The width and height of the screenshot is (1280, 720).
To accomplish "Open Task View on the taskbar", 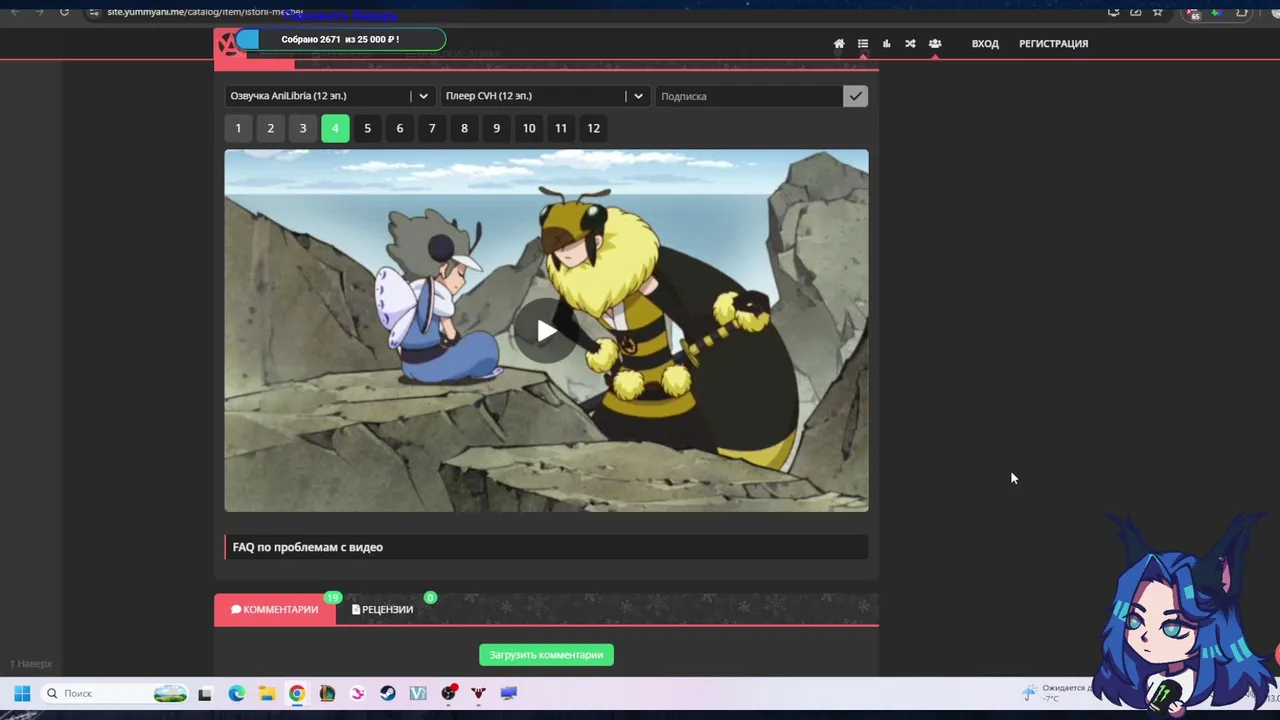I will coord(205,693).
